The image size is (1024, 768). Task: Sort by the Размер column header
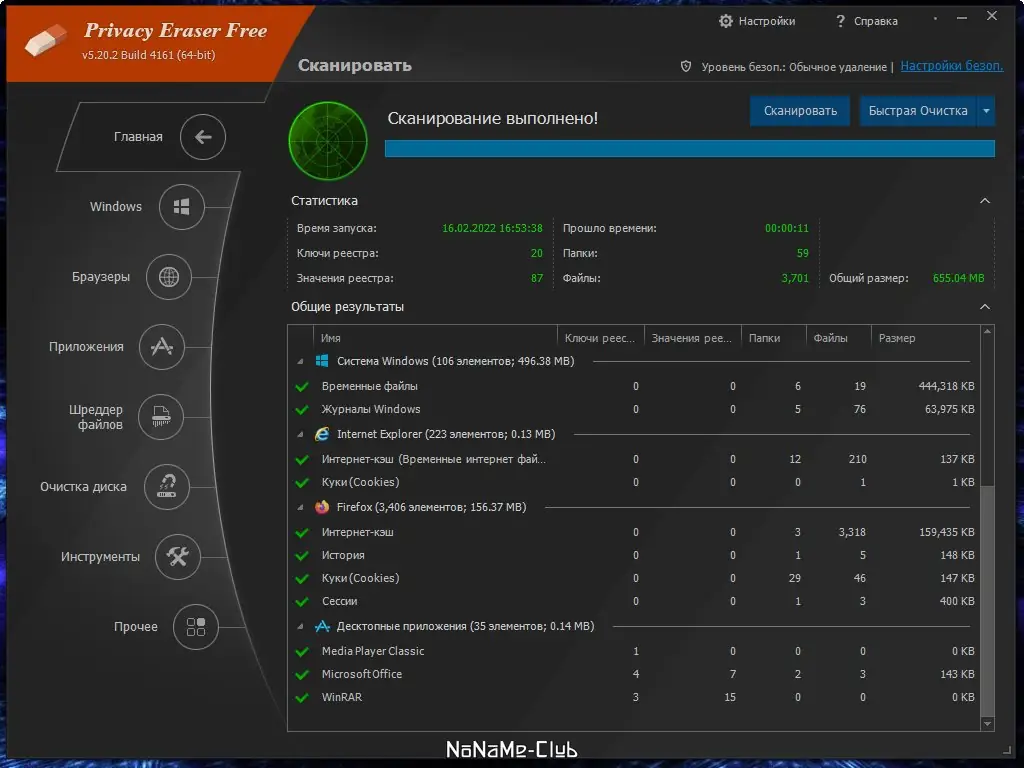click(925, 338)
